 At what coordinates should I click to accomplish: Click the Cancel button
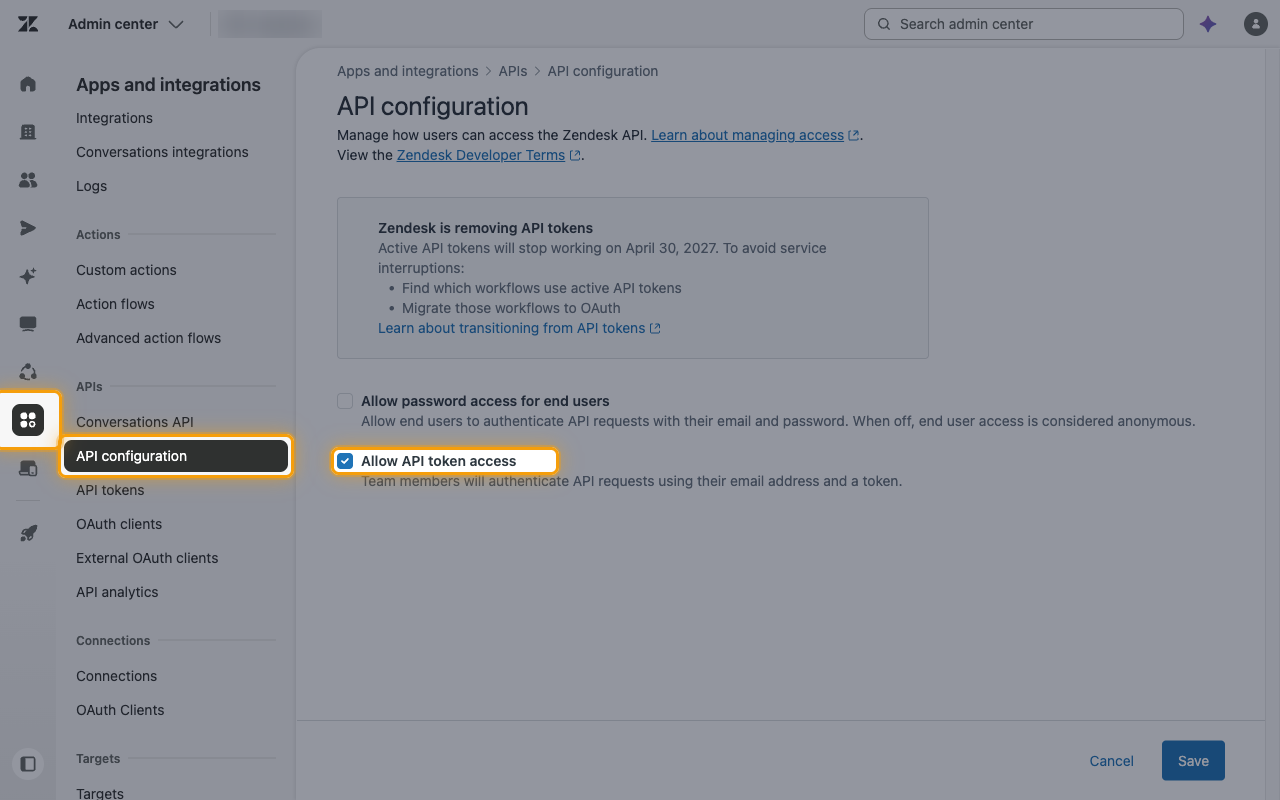pyautogui.click(x=1111, y=761)
